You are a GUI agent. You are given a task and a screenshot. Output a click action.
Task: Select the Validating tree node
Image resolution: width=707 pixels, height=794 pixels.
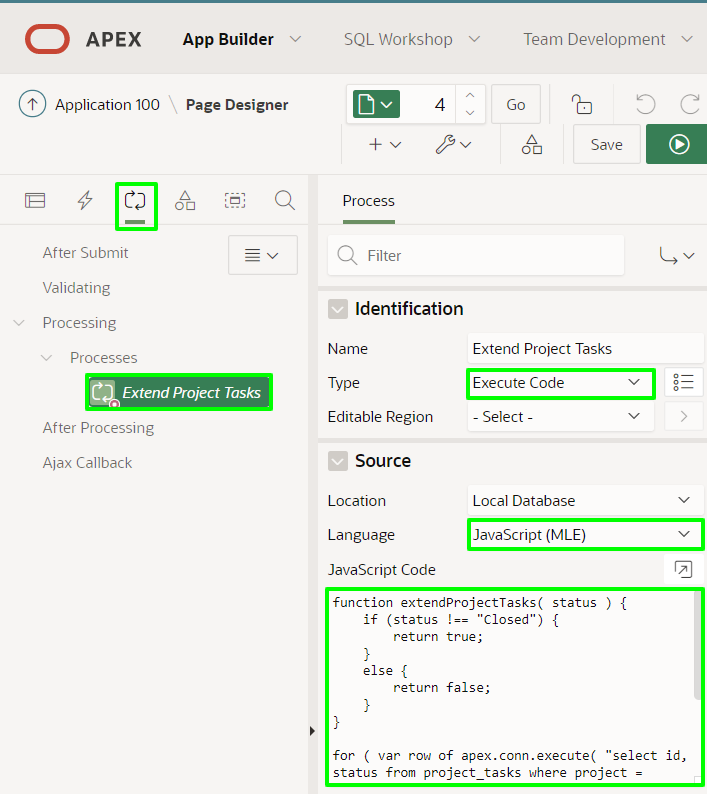[x=76, y=288]
